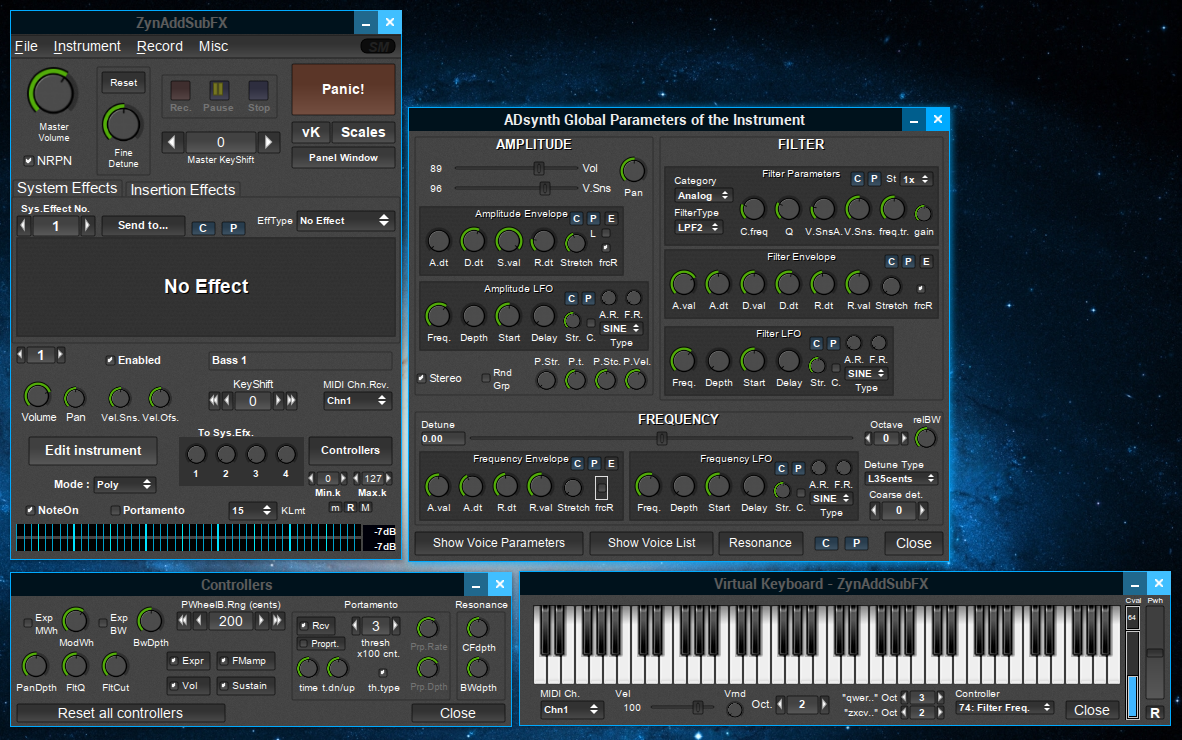The image size is (1182, 740).
Task: Open the Controller 74: Filter Freq. dropdown
Action: pyautogui.click(x=1005, y=708)
